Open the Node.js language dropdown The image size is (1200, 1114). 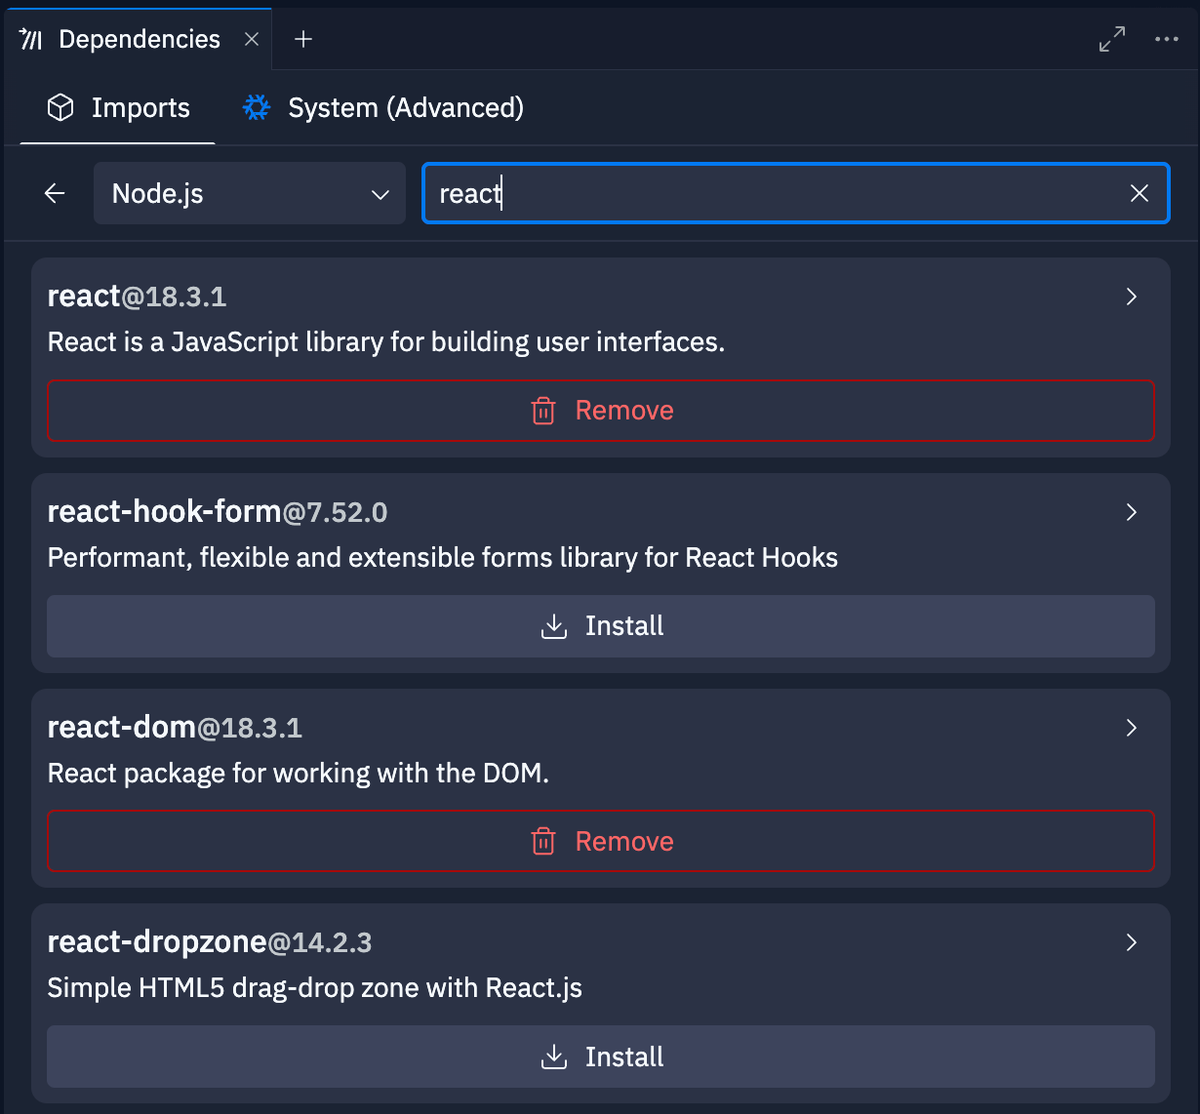(x=249, y=193)
